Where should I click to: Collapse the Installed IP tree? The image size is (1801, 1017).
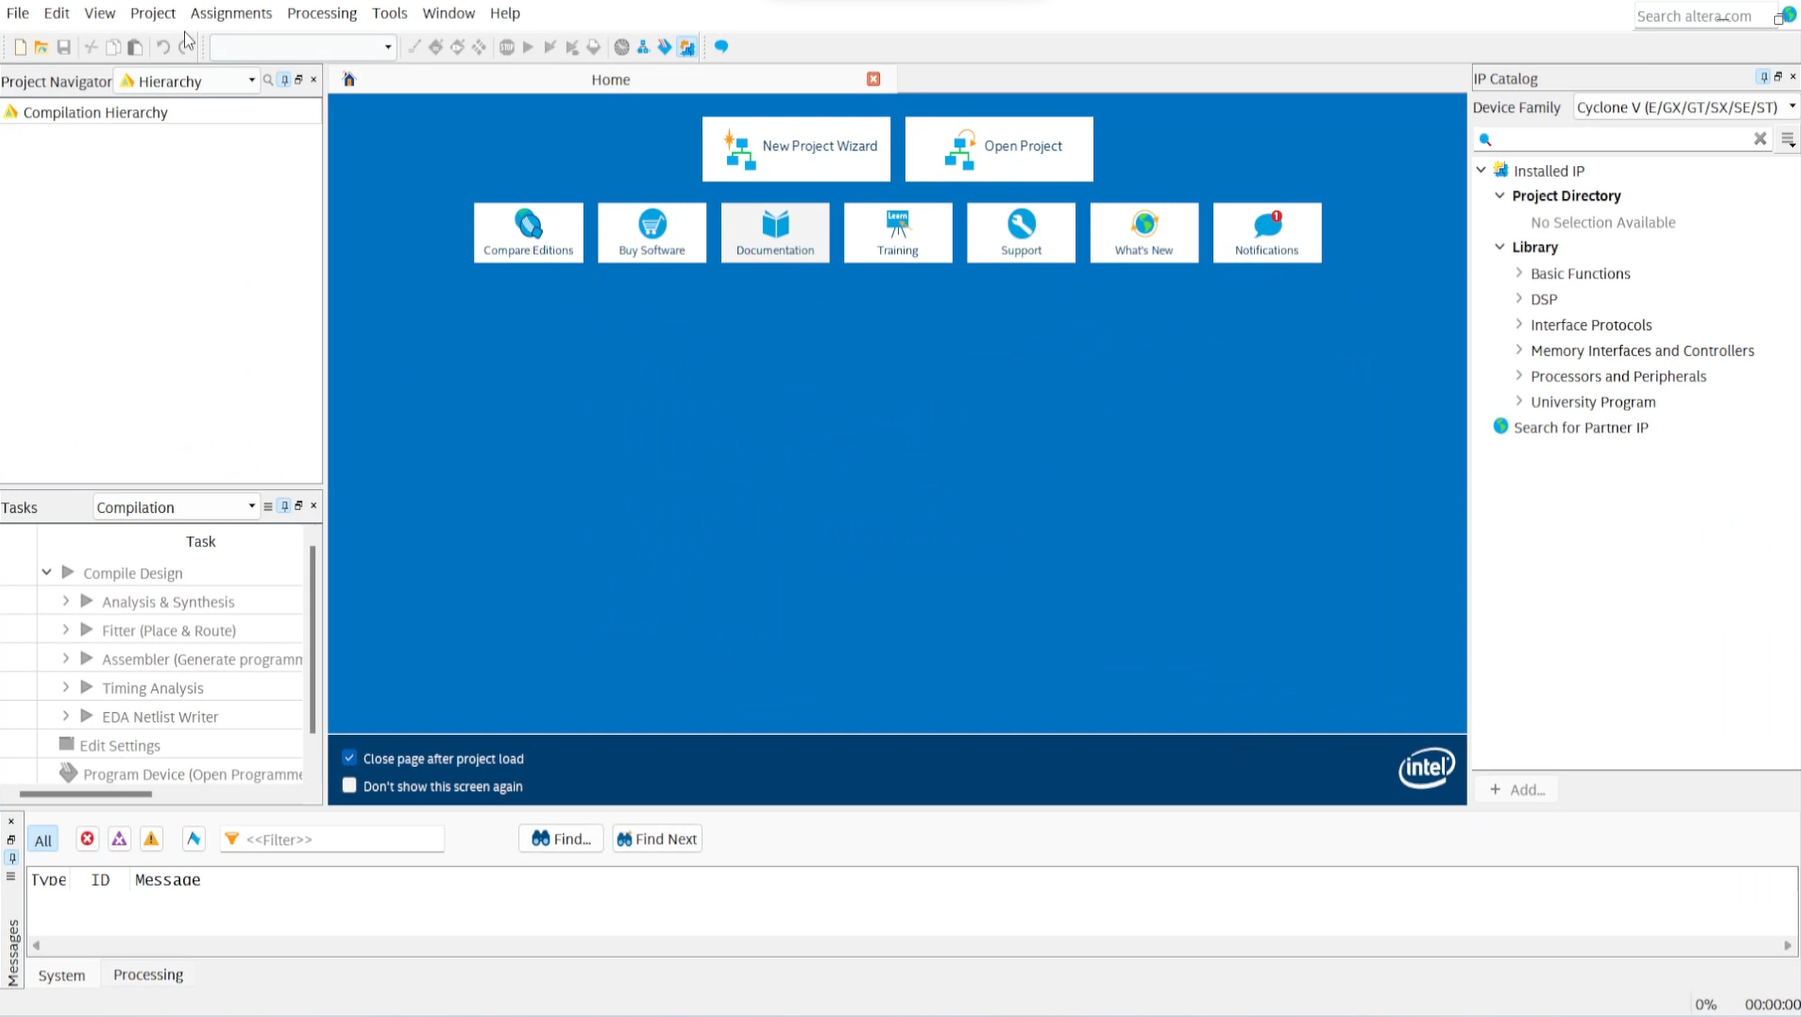click(1481, 170)
